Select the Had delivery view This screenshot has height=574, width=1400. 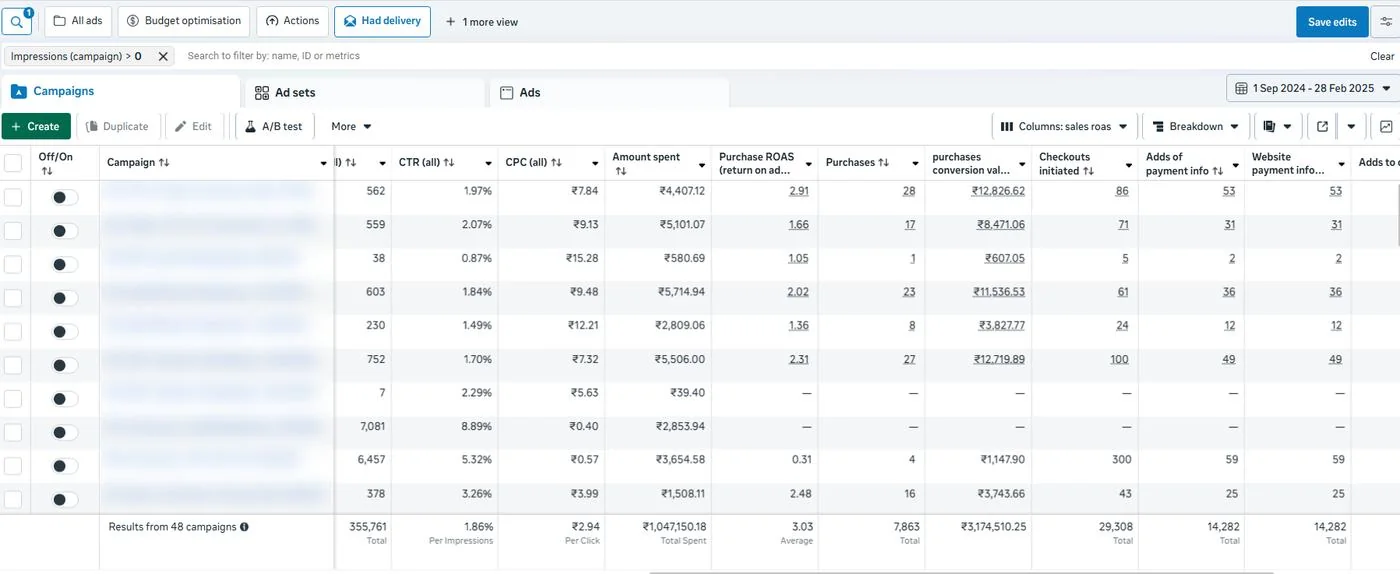[382, 21]
